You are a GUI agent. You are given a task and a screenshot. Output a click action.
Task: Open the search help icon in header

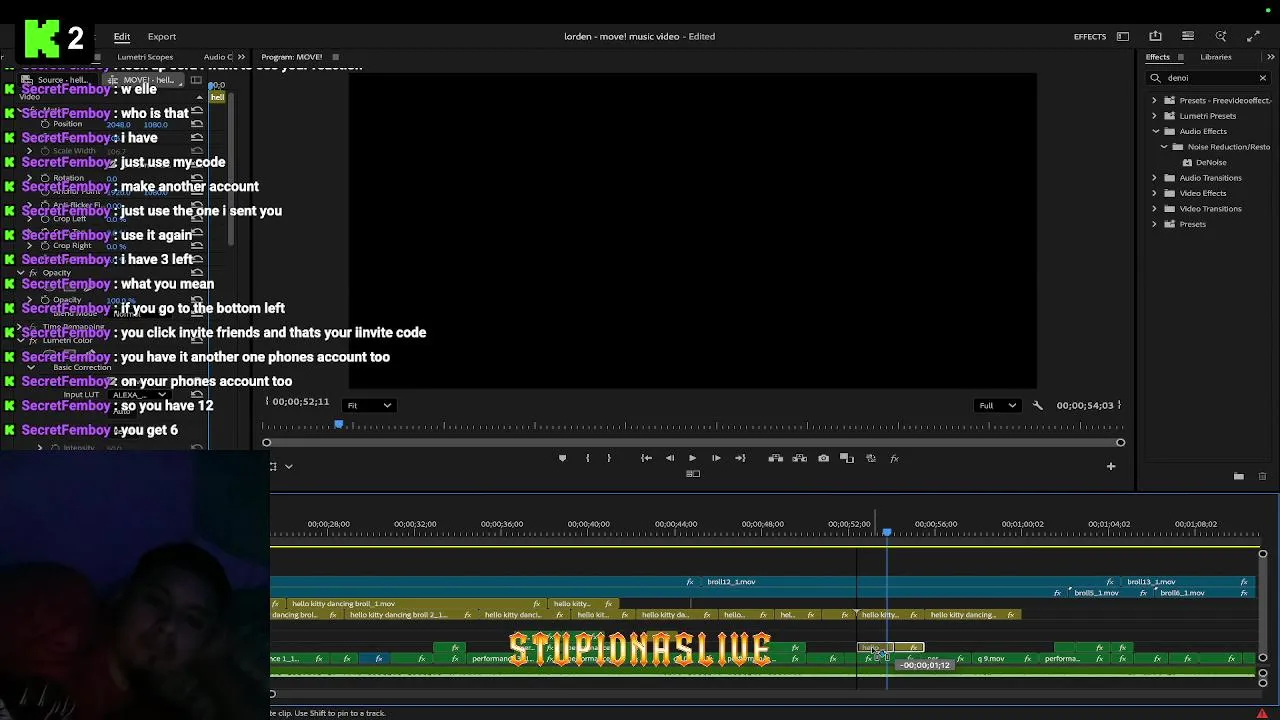tap(1221, 36)
